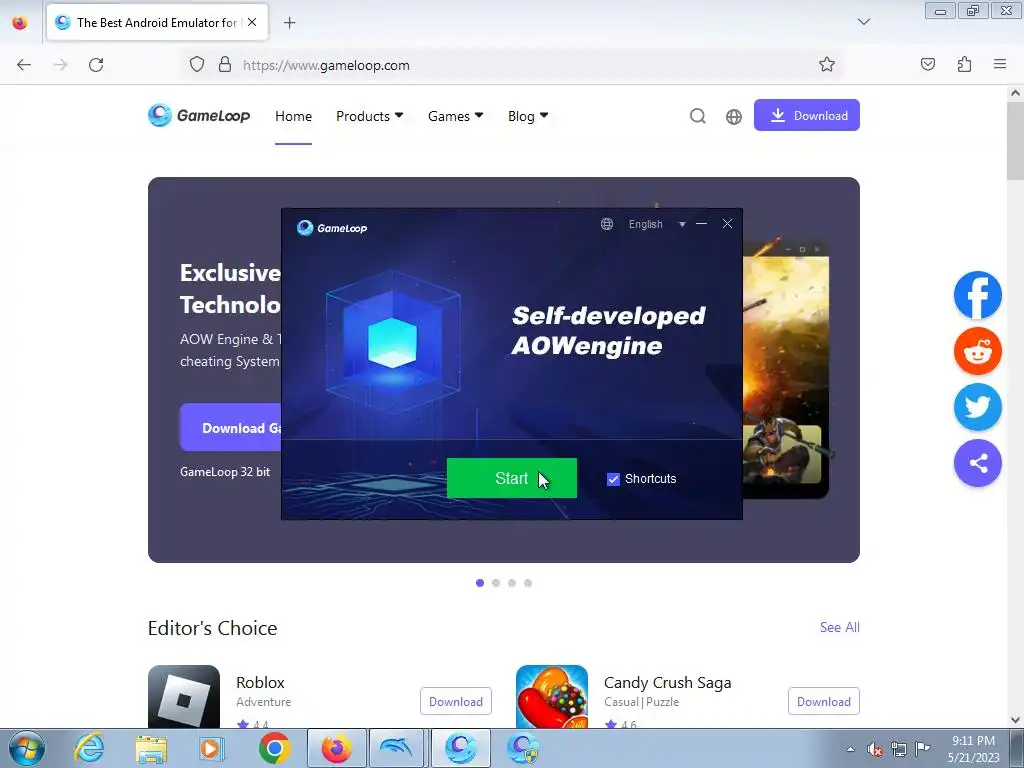Expand the Games dropdown menu

pos(455,116)
